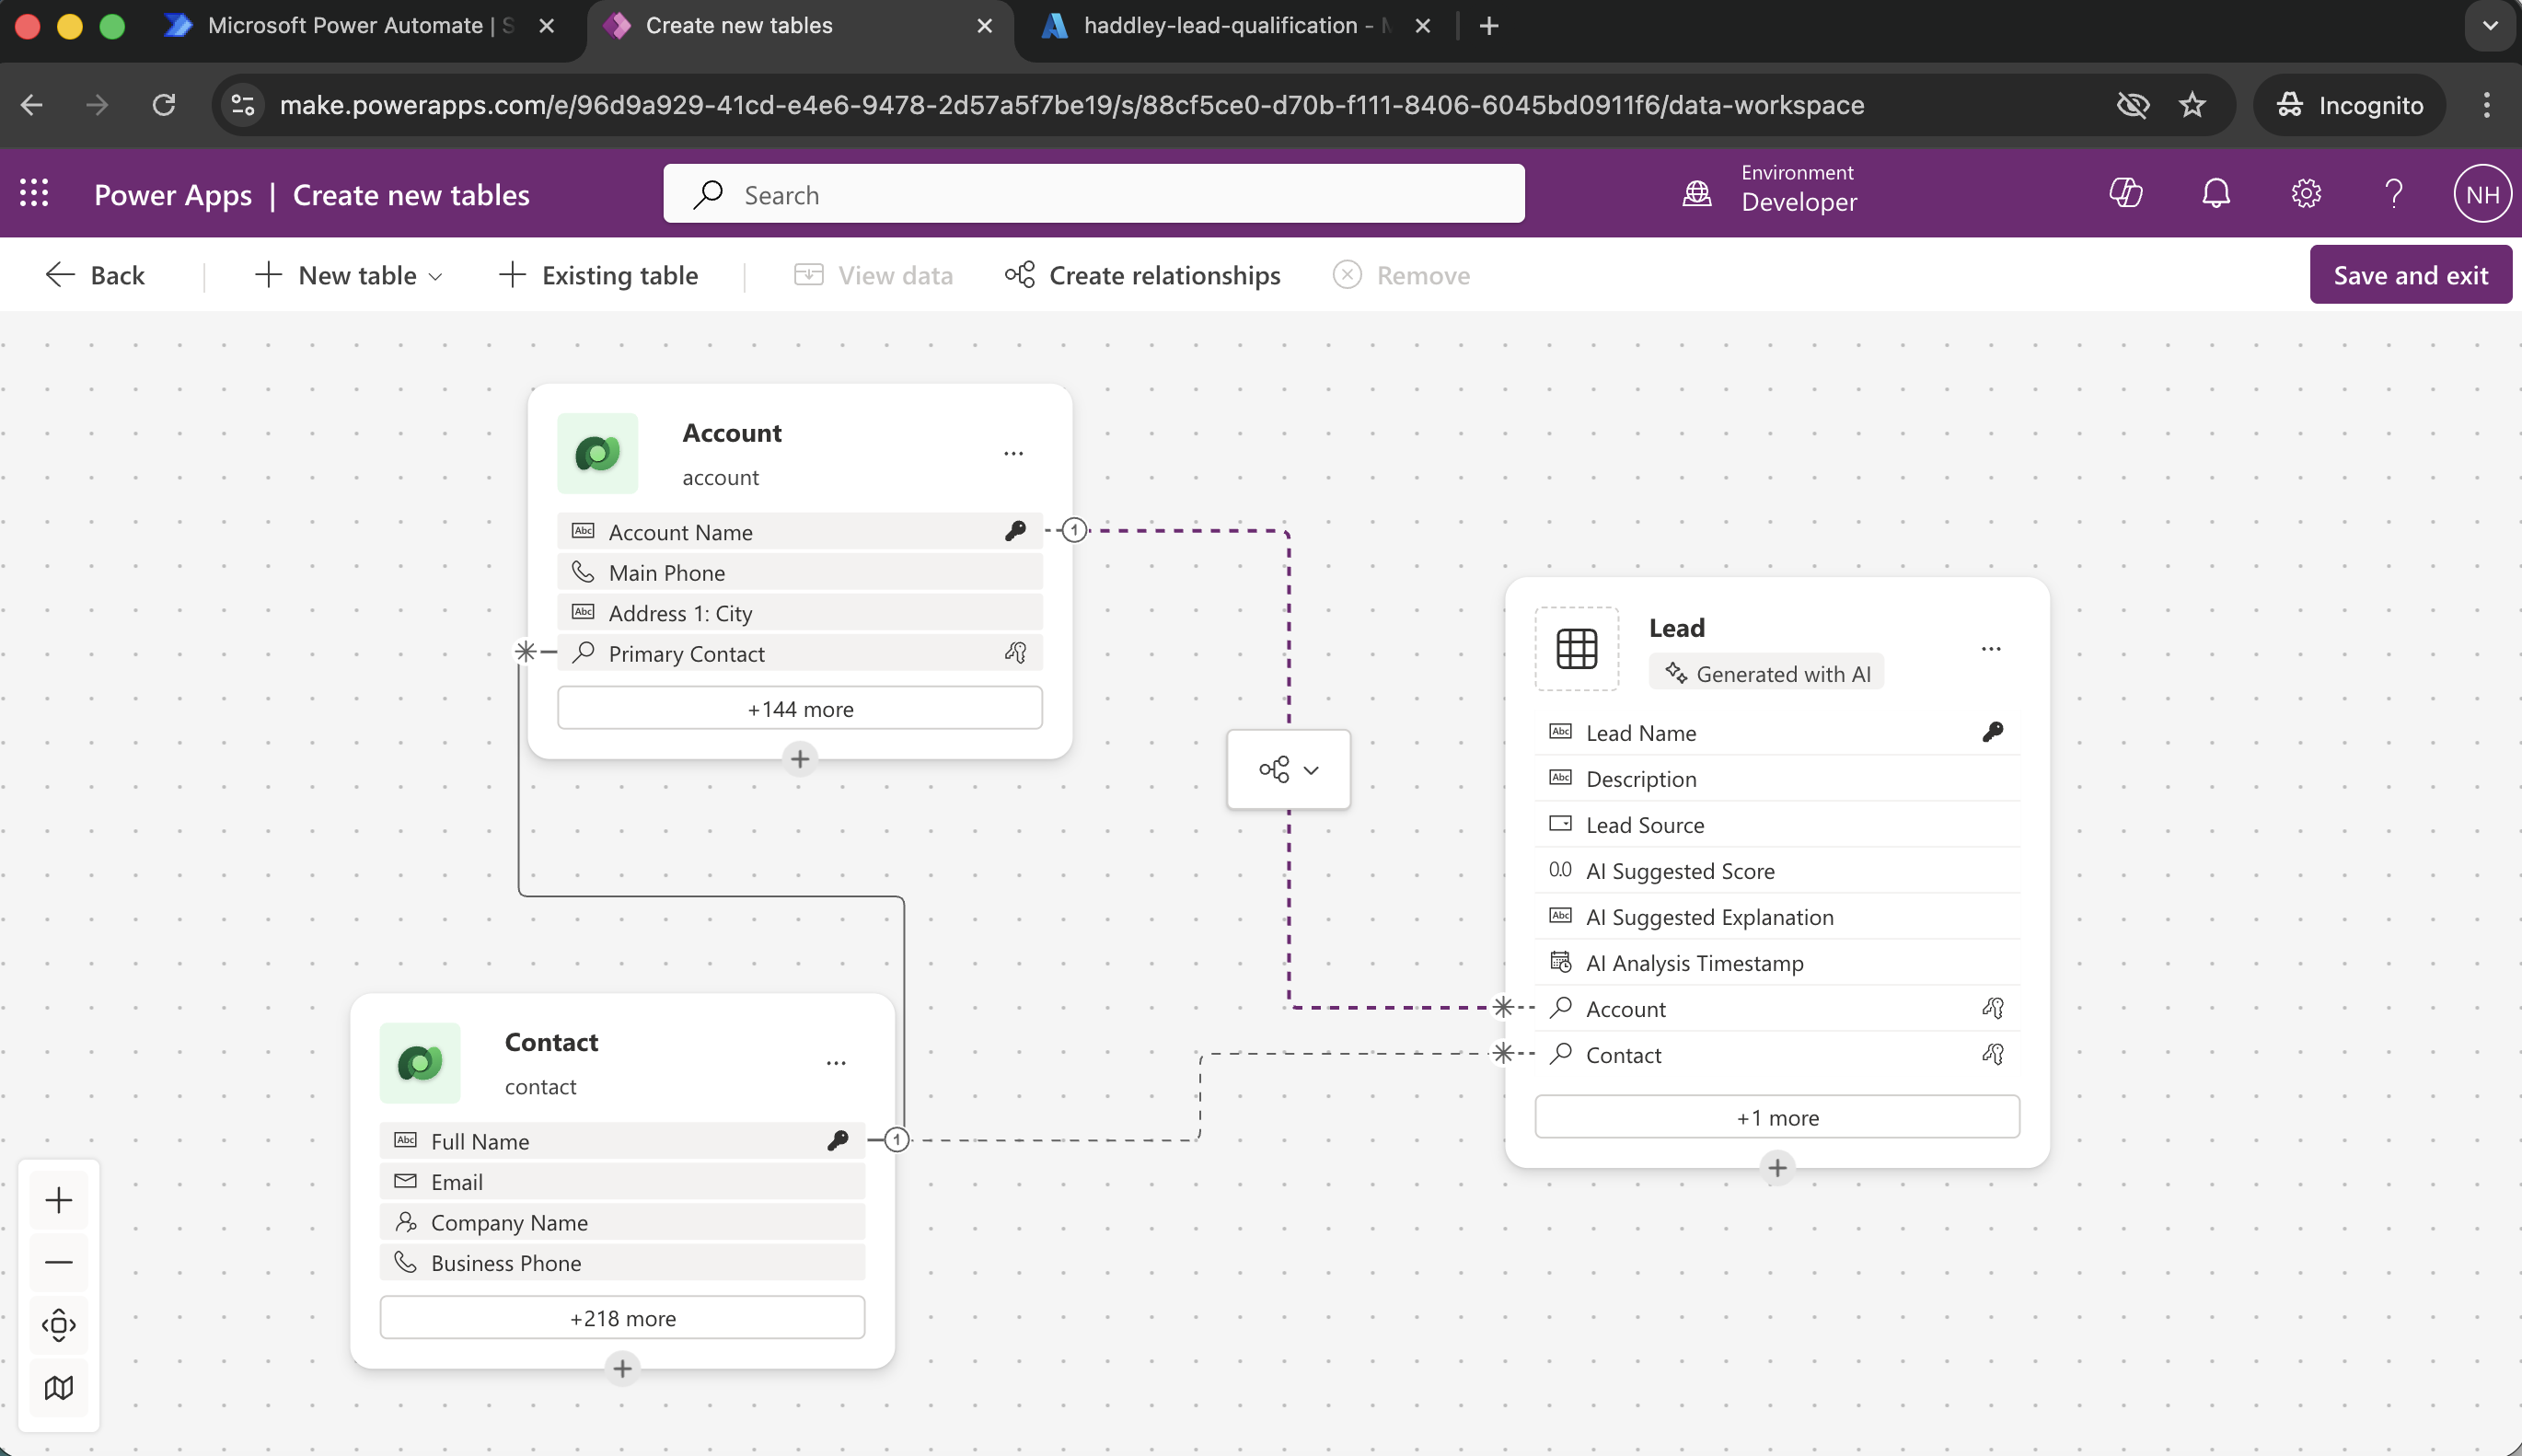The width and height of the screenshot is (2522, 1456).
Task: Open the settings gear
Action: tap(2304, 193)
